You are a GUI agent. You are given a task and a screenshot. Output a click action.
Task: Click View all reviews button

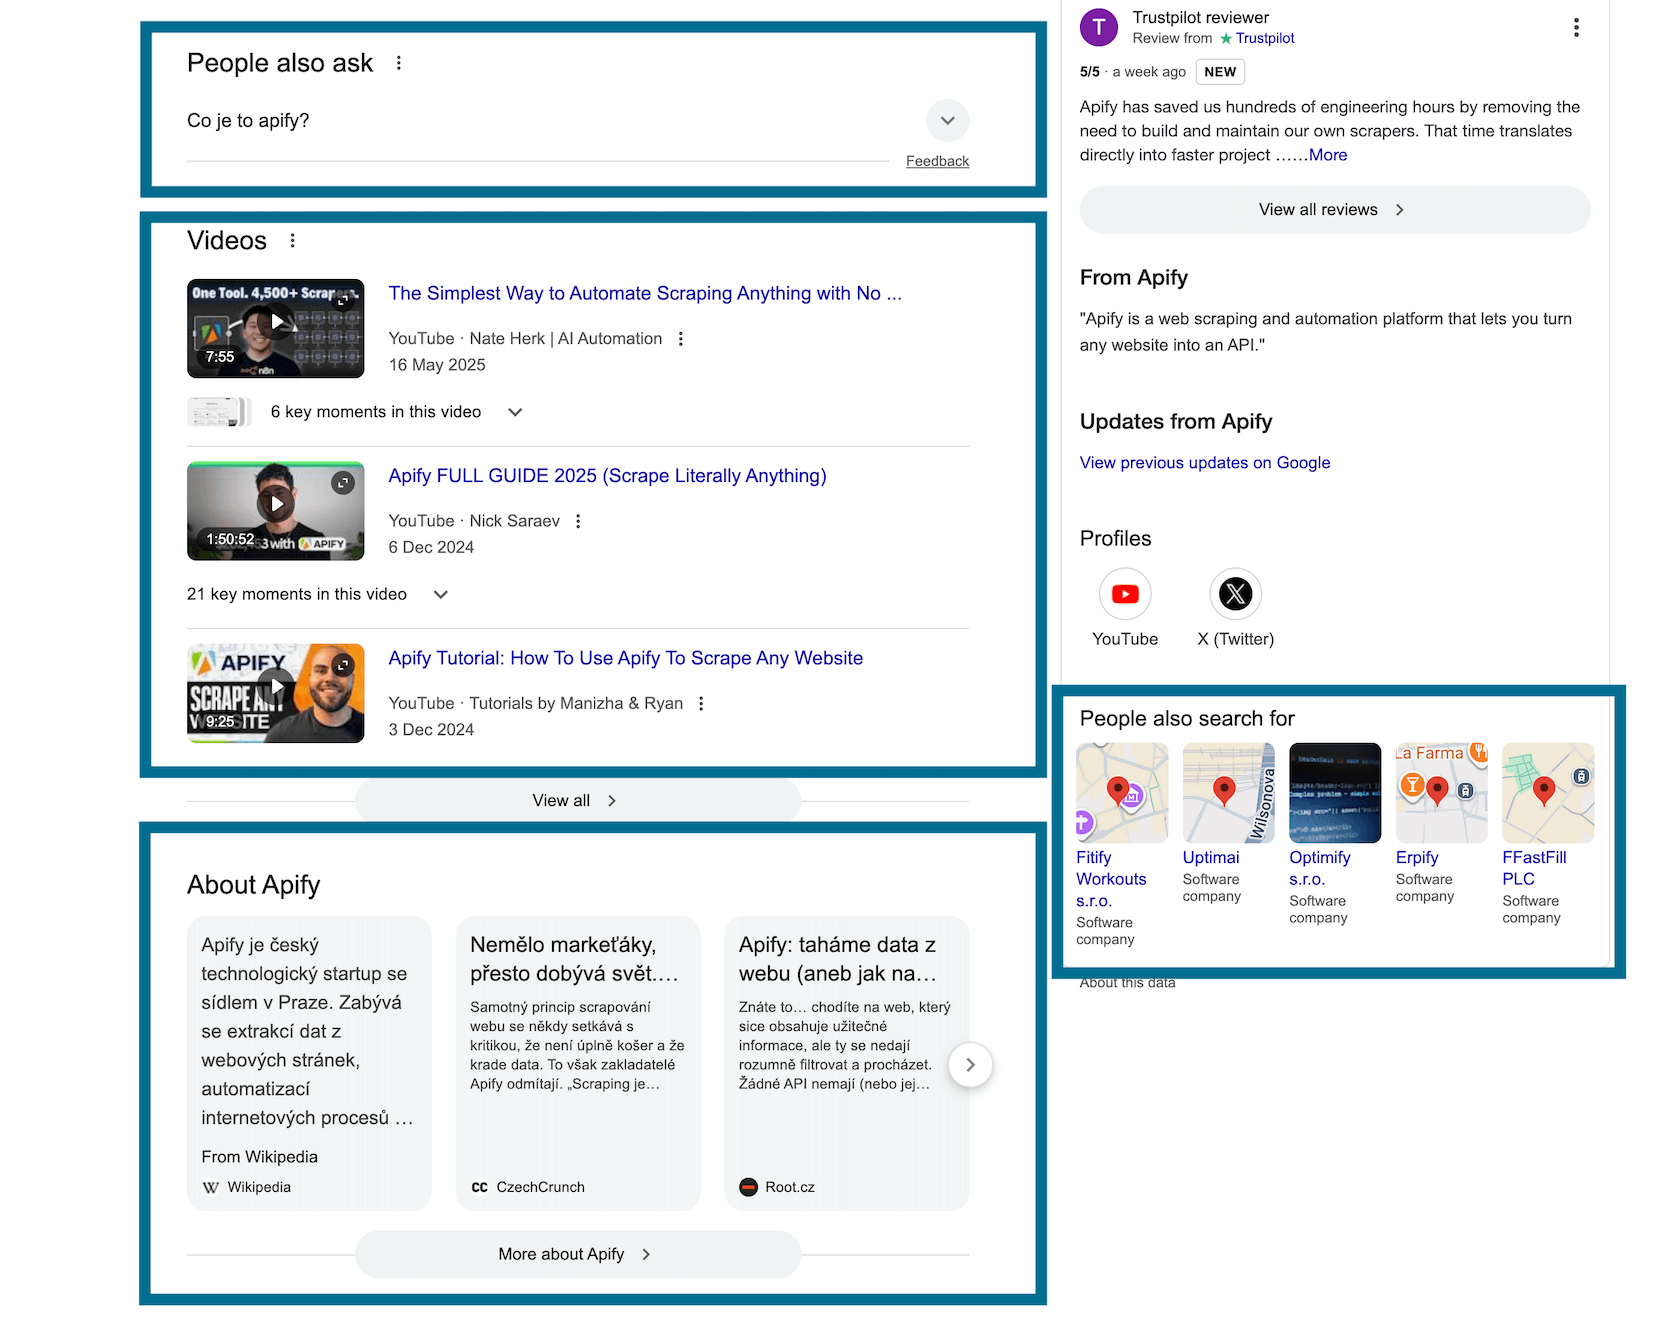[x=1335, y=210]
